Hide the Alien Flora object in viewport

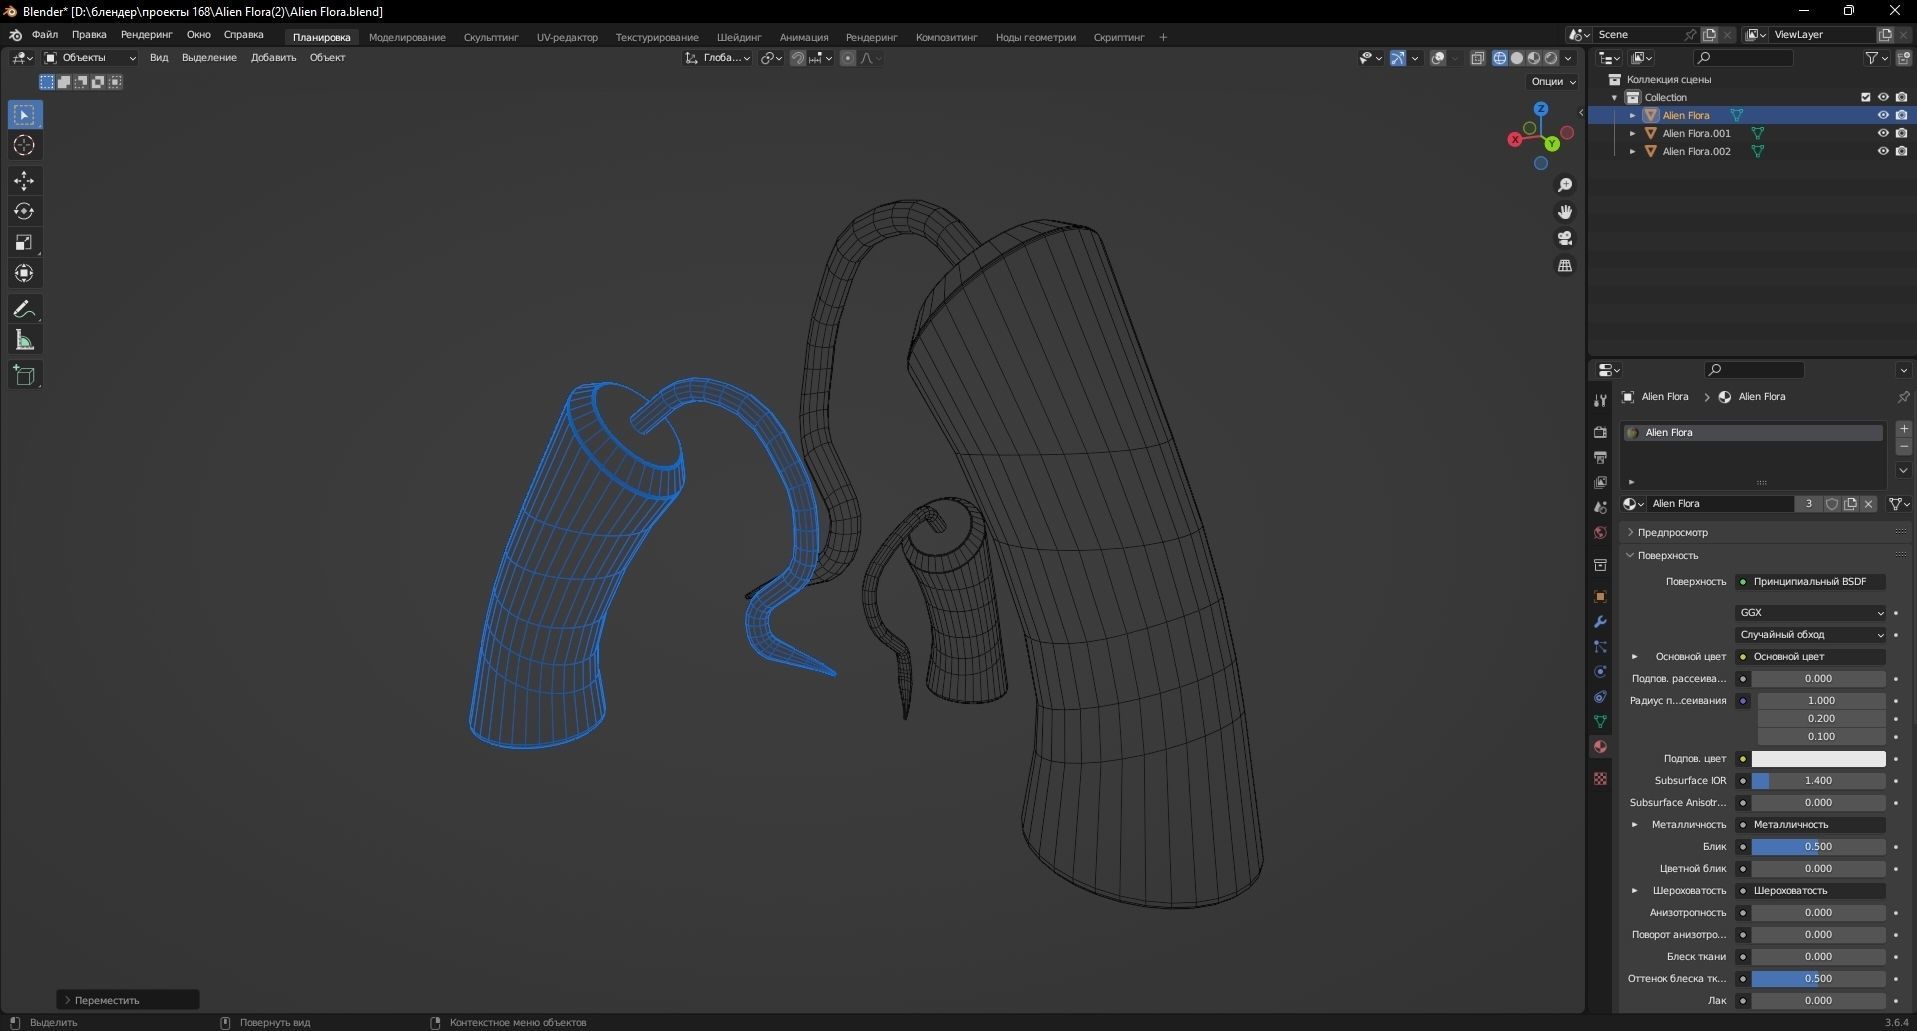coord(1883,115)
